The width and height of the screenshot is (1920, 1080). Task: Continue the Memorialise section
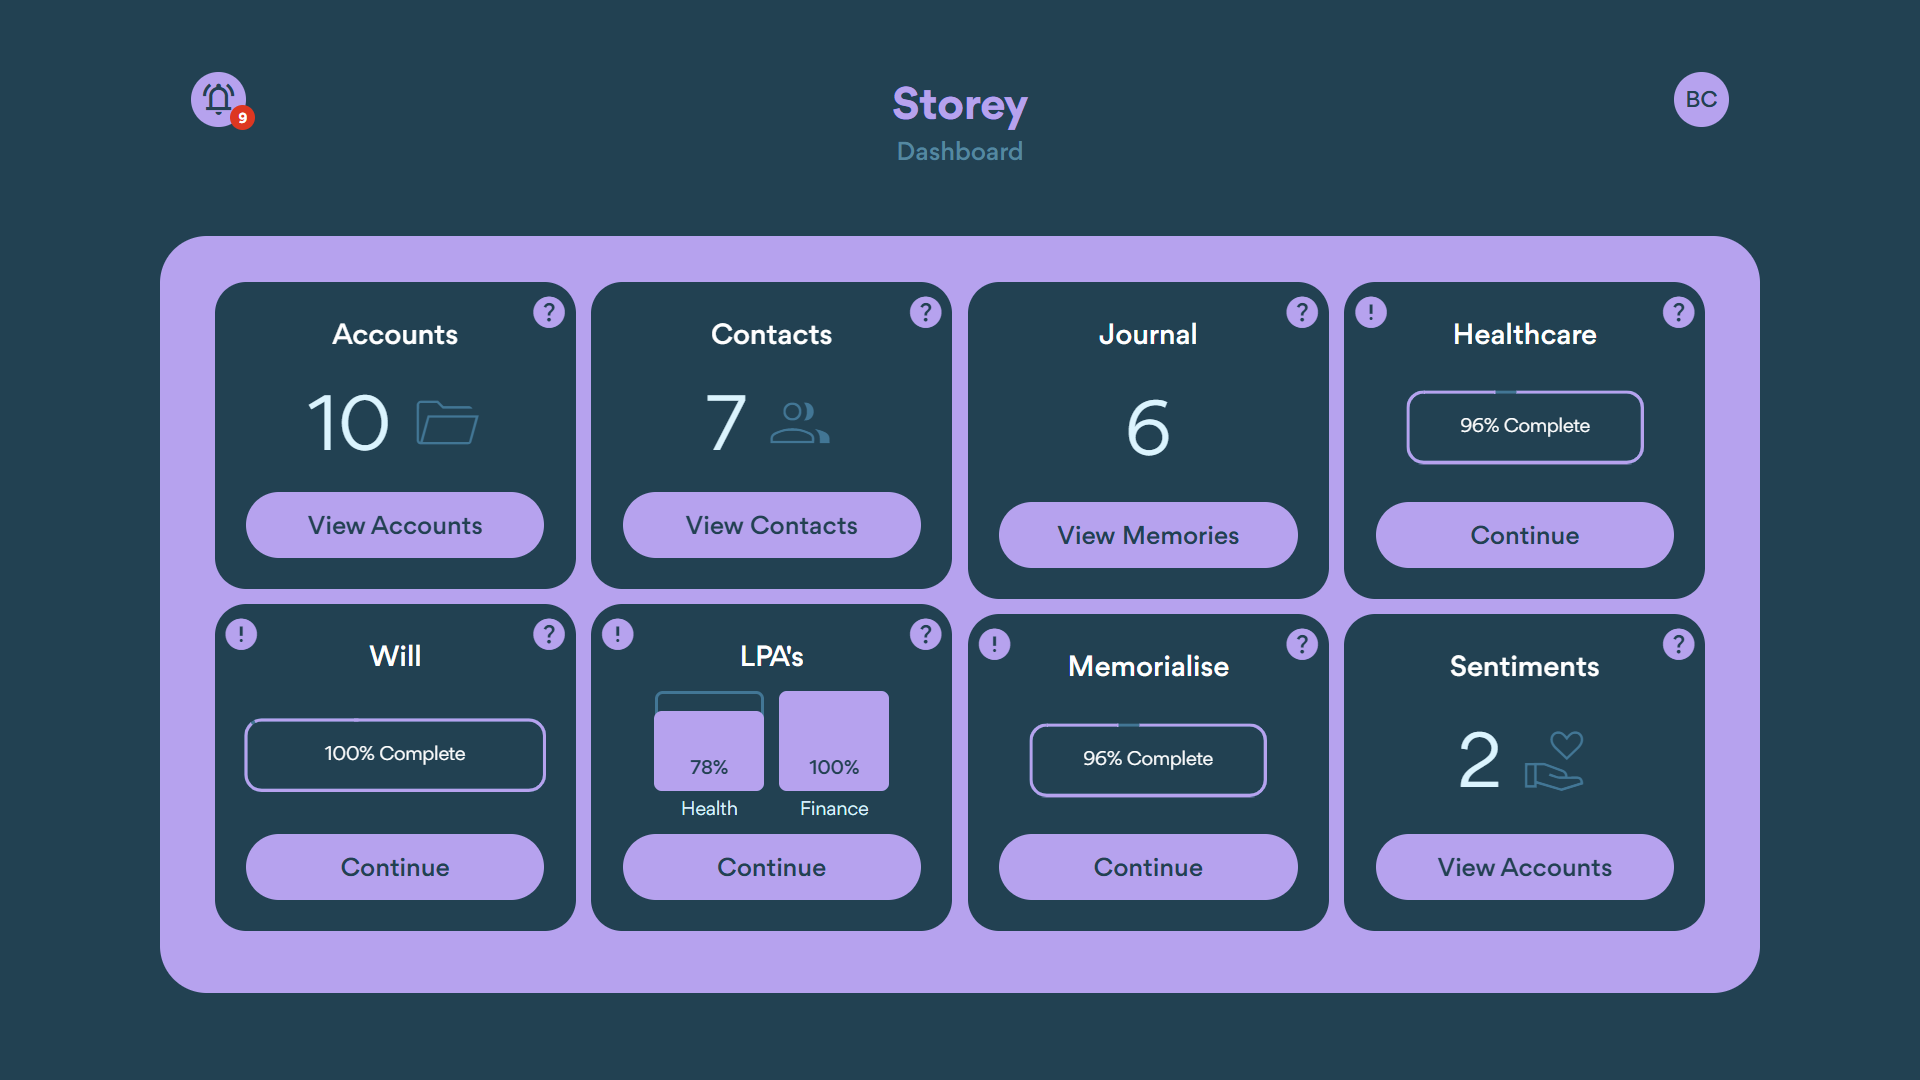(x=1147, y=867)
